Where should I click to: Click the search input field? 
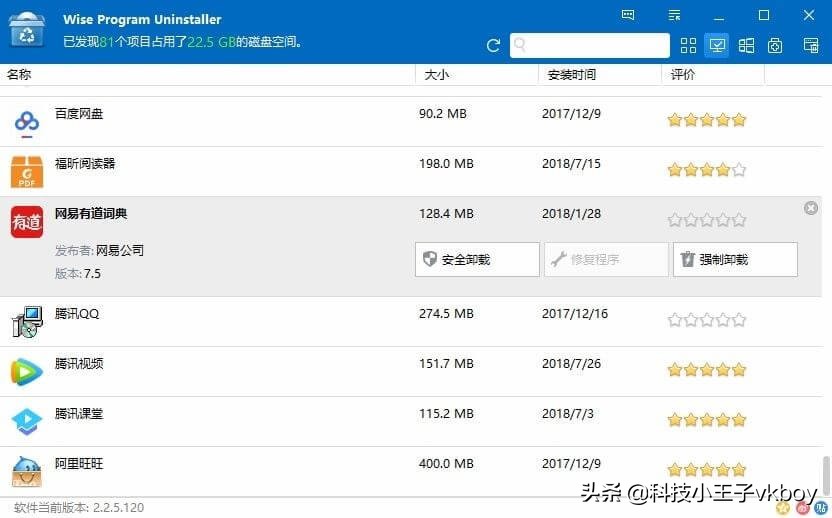coord(590,46)
